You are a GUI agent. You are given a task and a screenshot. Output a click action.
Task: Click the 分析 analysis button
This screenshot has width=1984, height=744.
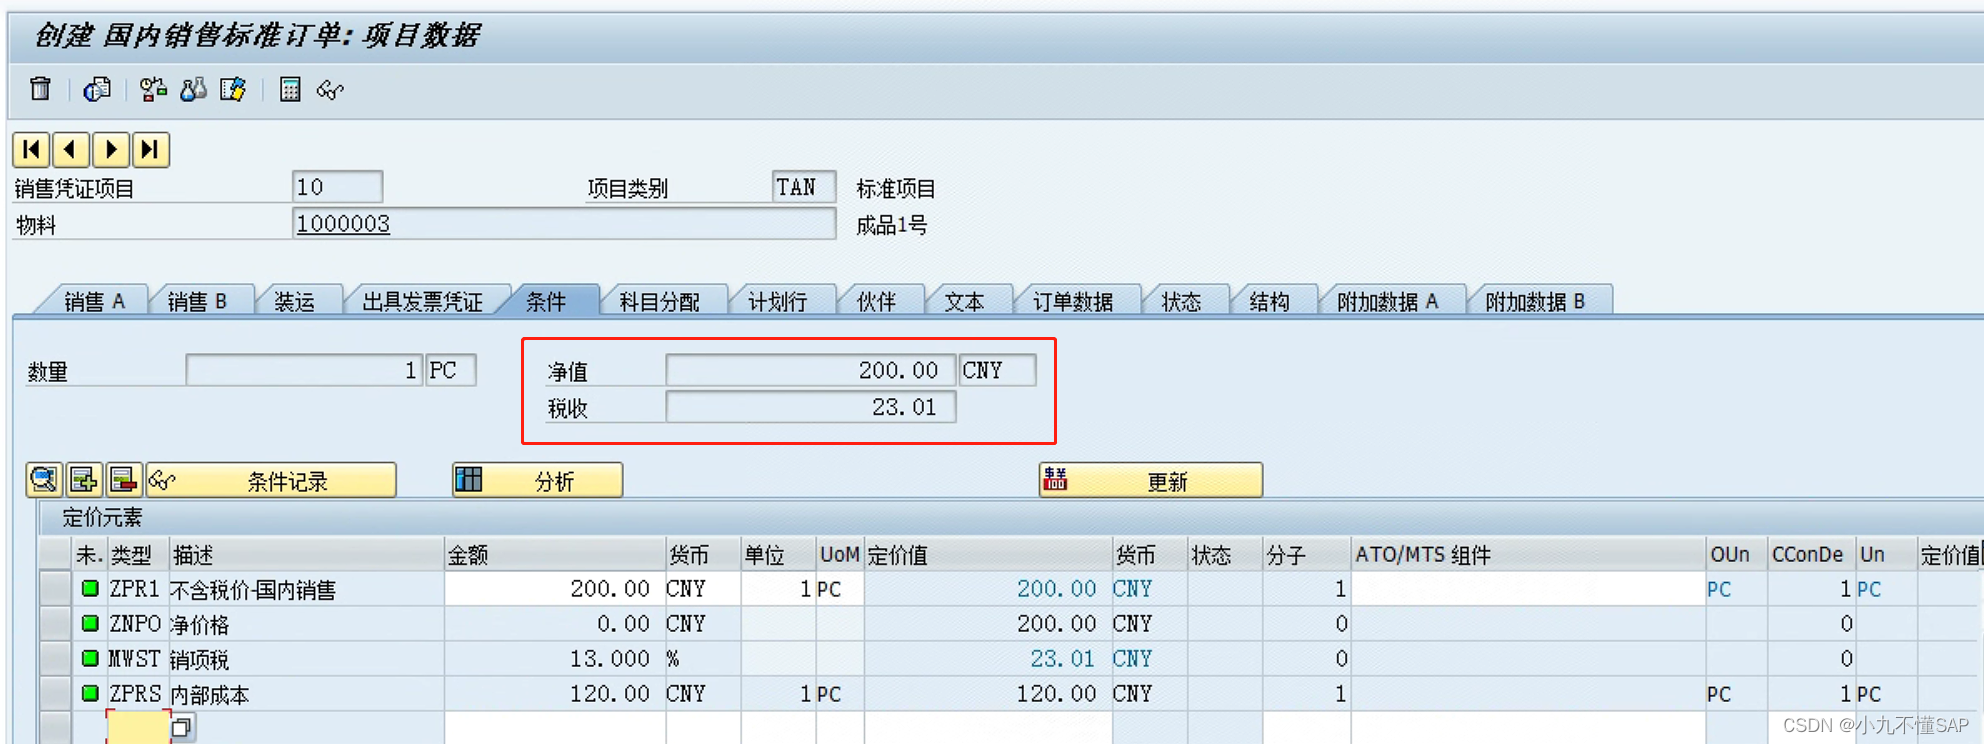tap(538, 480)
